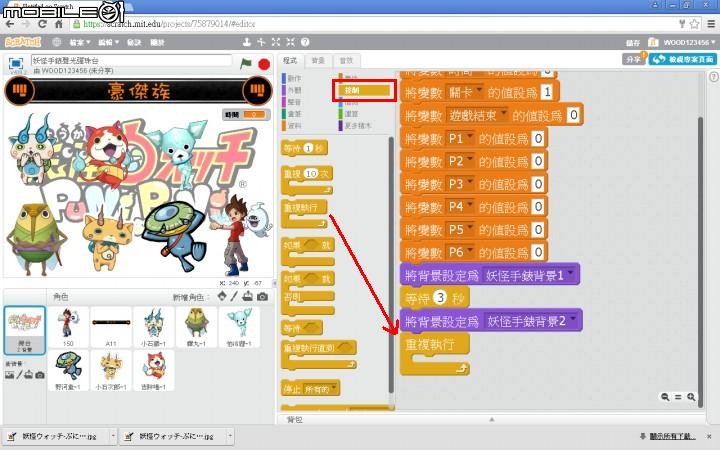Expand the 背包 backpack panel
Image resolution: width=720 pixels, height=450 pixels.
491,419
